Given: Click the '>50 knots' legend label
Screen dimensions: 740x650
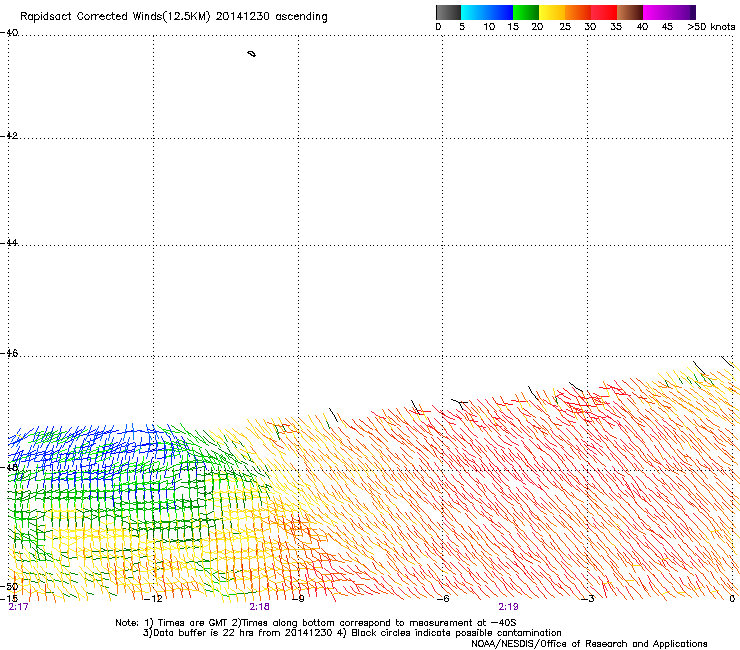Looking at the screenshot, I should [711, 26].
